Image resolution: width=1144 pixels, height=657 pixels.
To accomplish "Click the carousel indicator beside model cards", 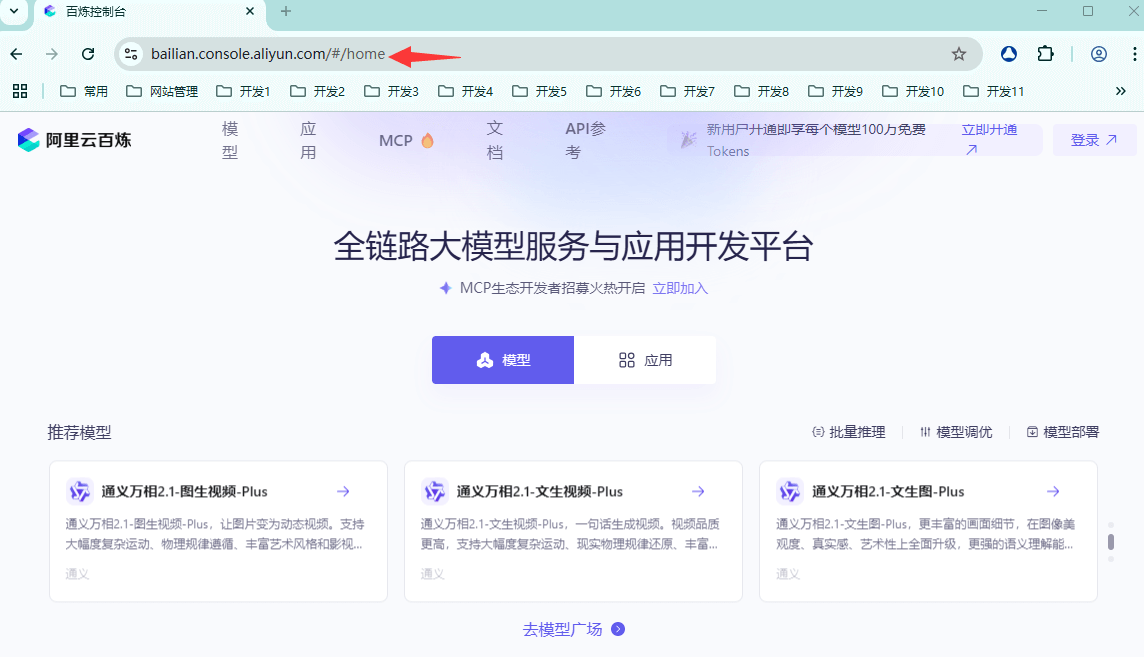I will pyautogui.click(x=1110, y=542).
